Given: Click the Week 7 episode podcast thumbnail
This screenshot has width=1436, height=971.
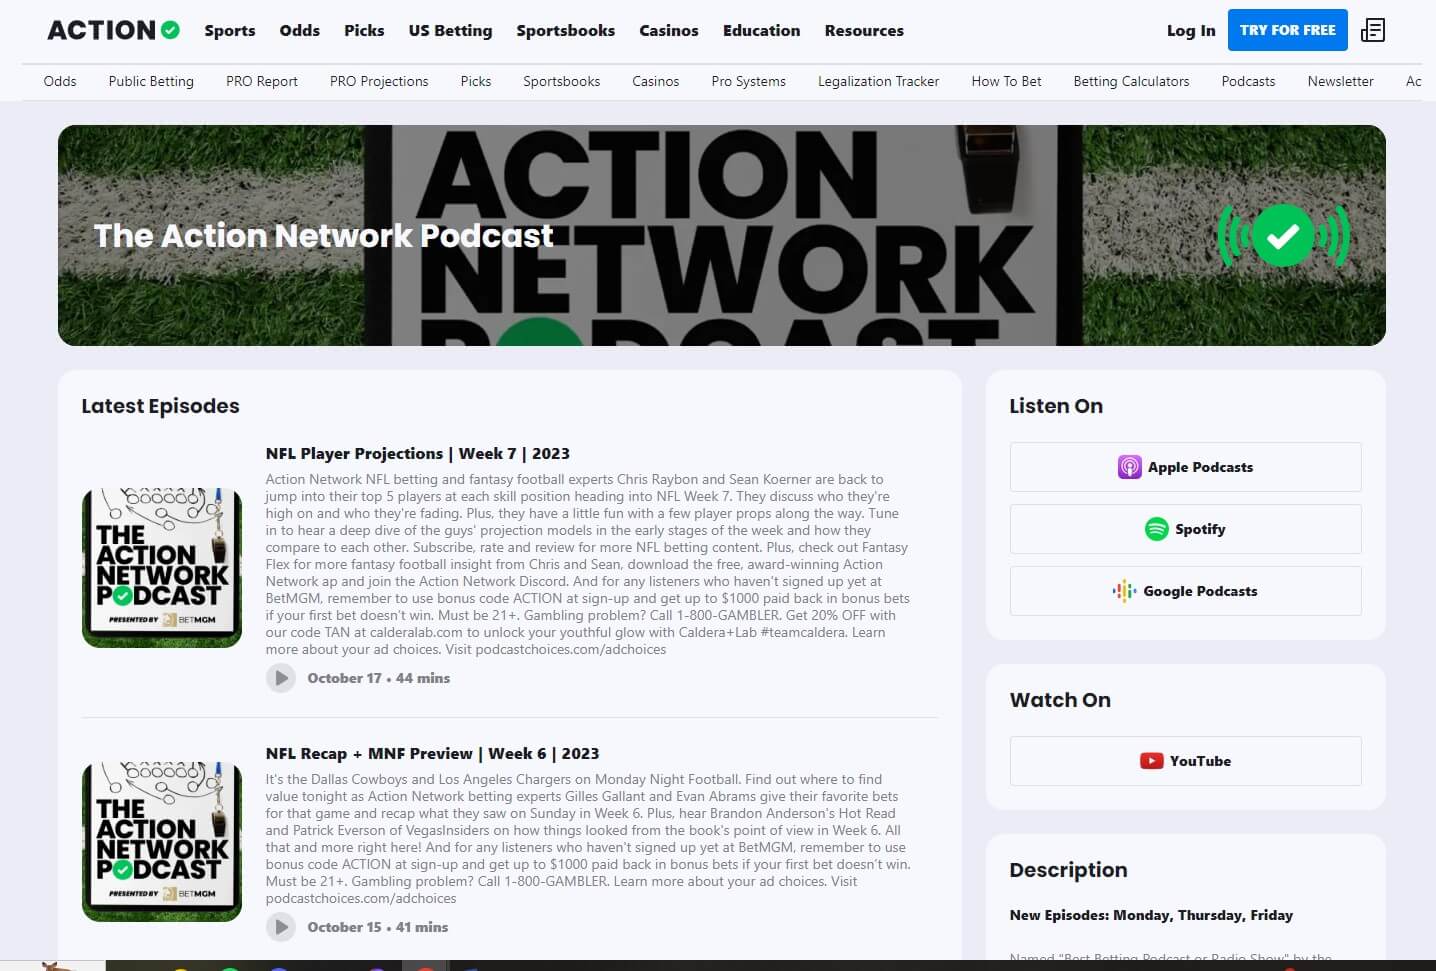Looking at the screenshot, I should (162, 568).
